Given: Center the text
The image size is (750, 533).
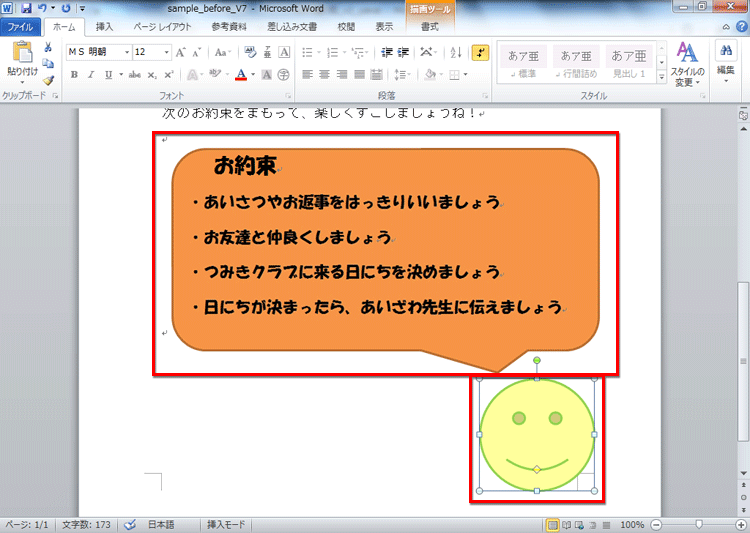Looking at the screenshot, I should pyautogui.click(x=324, y=75).
